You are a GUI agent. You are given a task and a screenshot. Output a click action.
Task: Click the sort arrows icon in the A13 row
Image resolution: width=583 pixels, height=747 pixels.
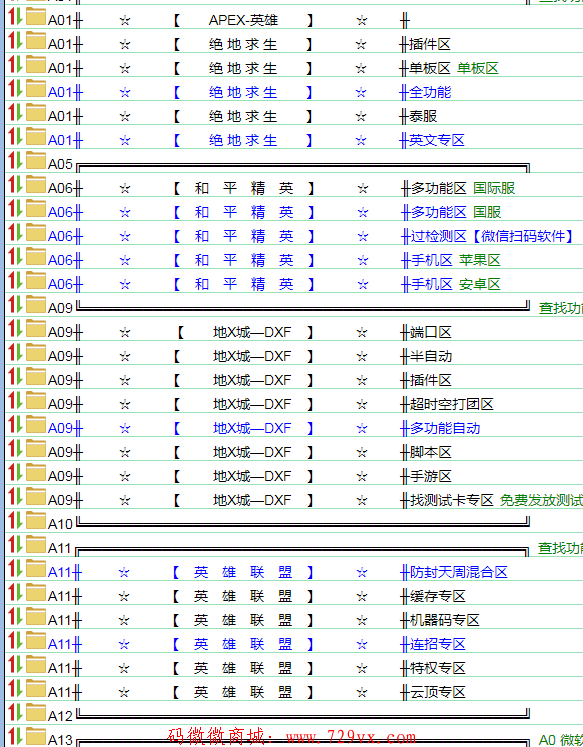[x=15, y=736]
